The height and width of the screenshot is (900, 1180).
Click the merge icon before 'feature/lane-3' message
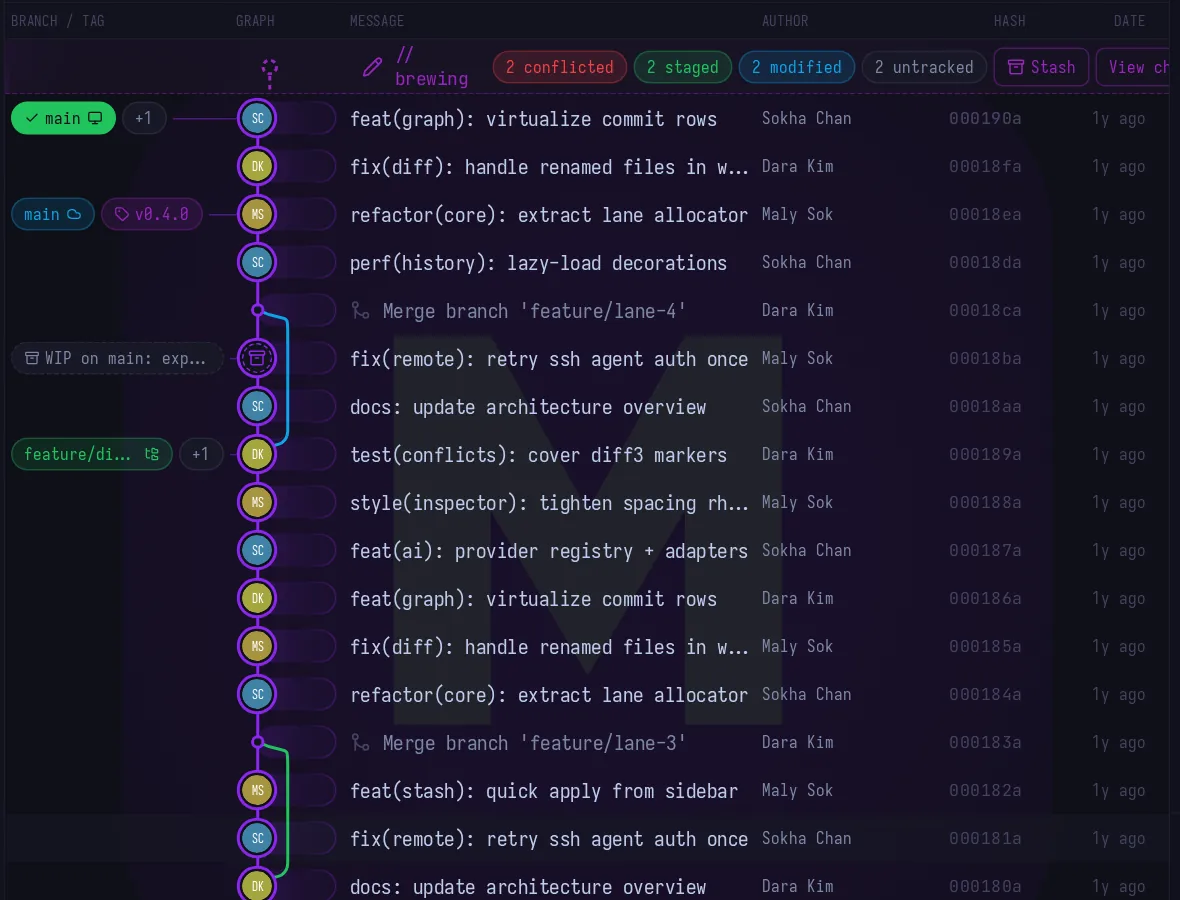(x=360, y=743)
